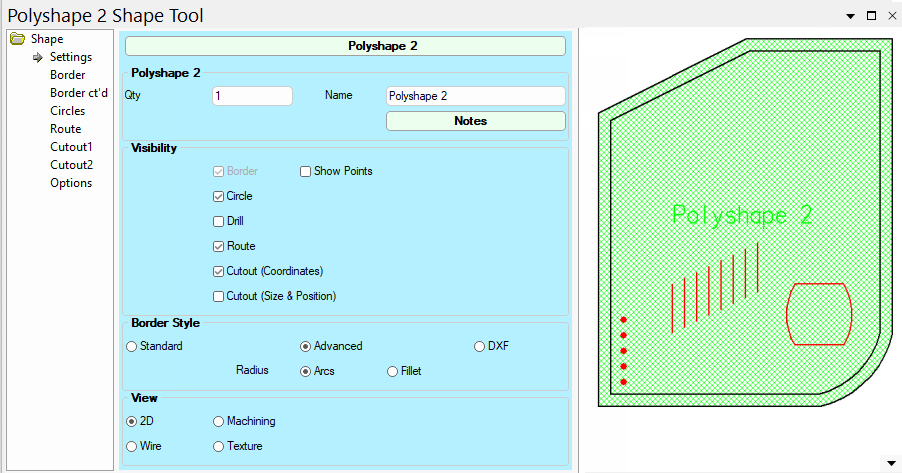This screenshot has width=902, height=473.
Task: Close the Polyshape 2 Shape Tool panel
Action: 891,16
